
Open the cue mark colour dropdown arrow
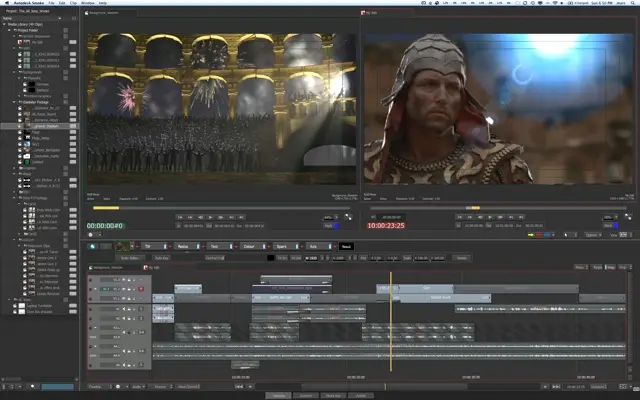click(553, 235)
